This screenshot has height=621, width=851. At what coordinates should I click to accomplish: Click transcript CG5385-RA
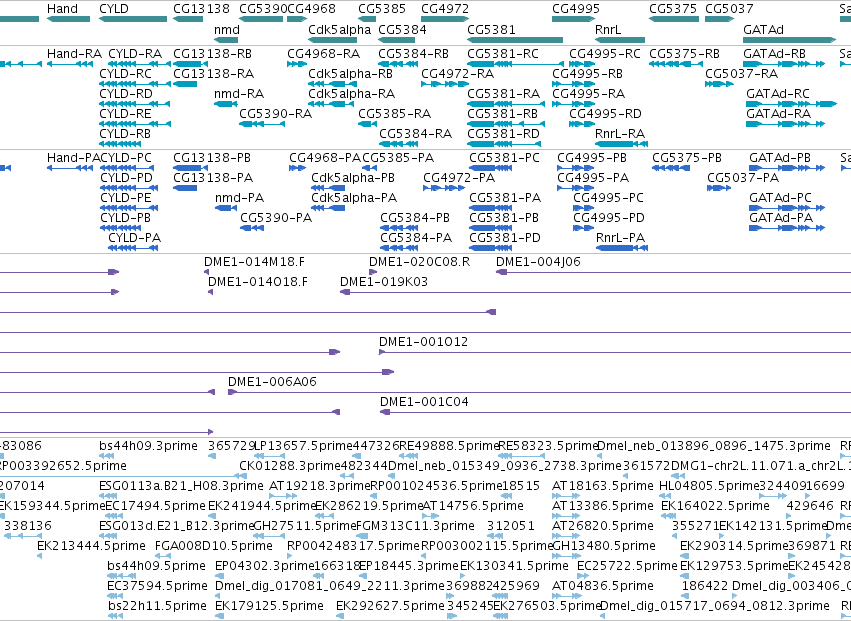[x=367, y=124]
